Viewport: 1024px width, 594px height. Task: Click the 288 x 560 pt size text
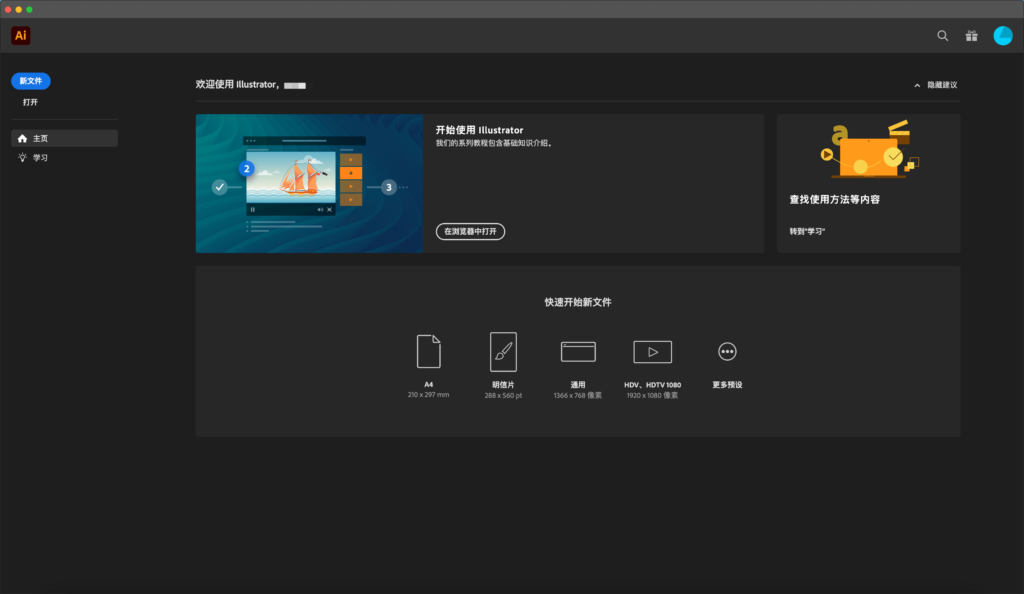(x=504, y=396)
